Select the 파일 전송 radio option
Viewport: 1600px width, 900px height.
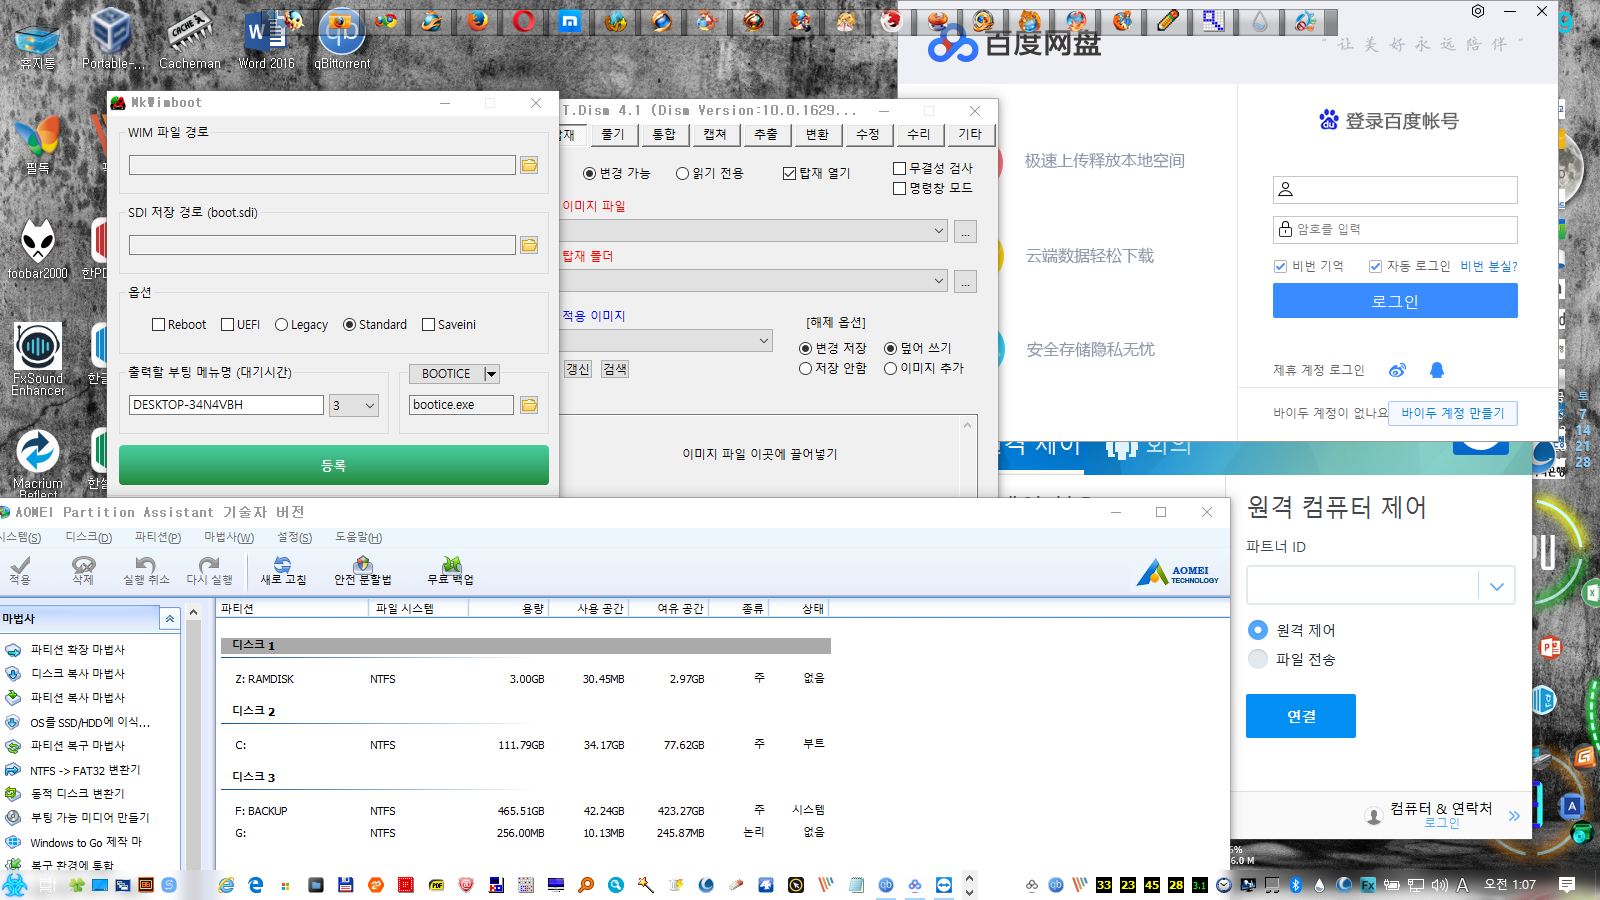click(x=1258, y=659)
